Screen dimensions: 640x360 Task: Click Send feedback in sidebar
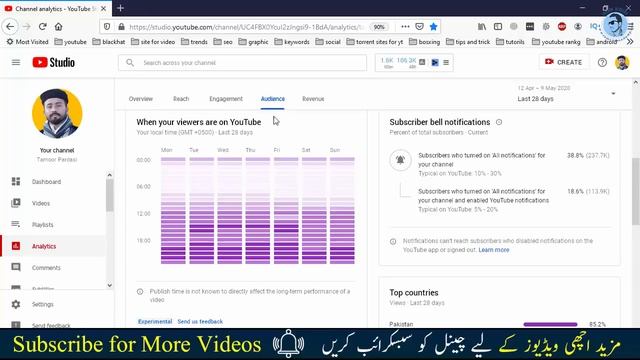[51, 325]
